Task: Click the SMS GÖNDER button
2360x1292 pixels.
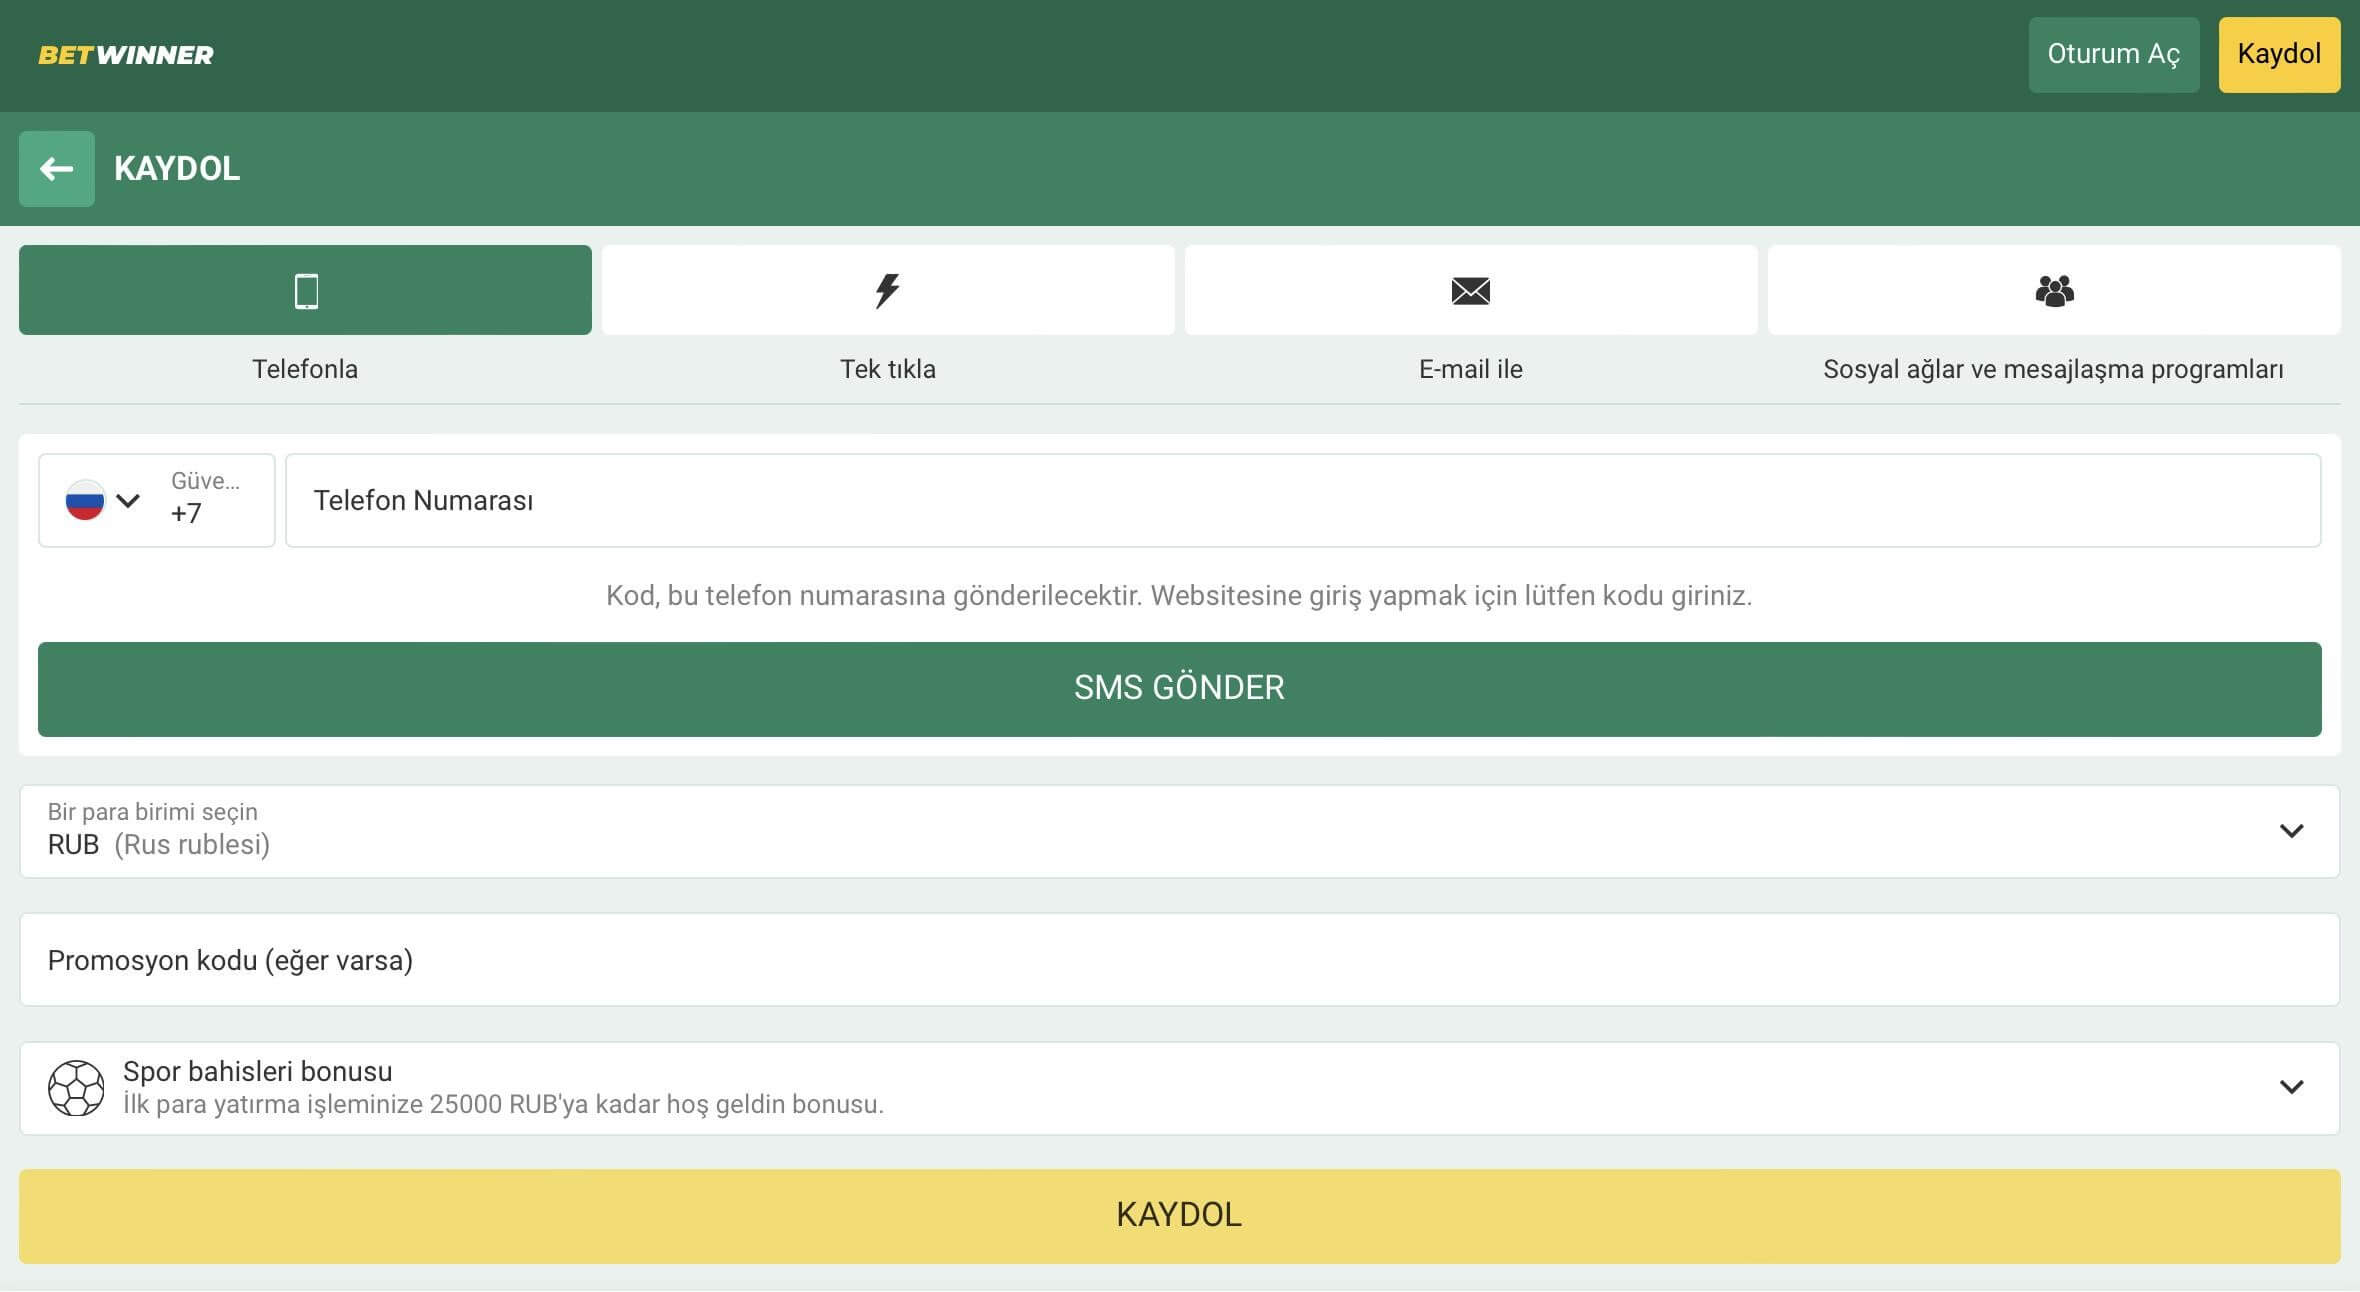Action: 1180,689
